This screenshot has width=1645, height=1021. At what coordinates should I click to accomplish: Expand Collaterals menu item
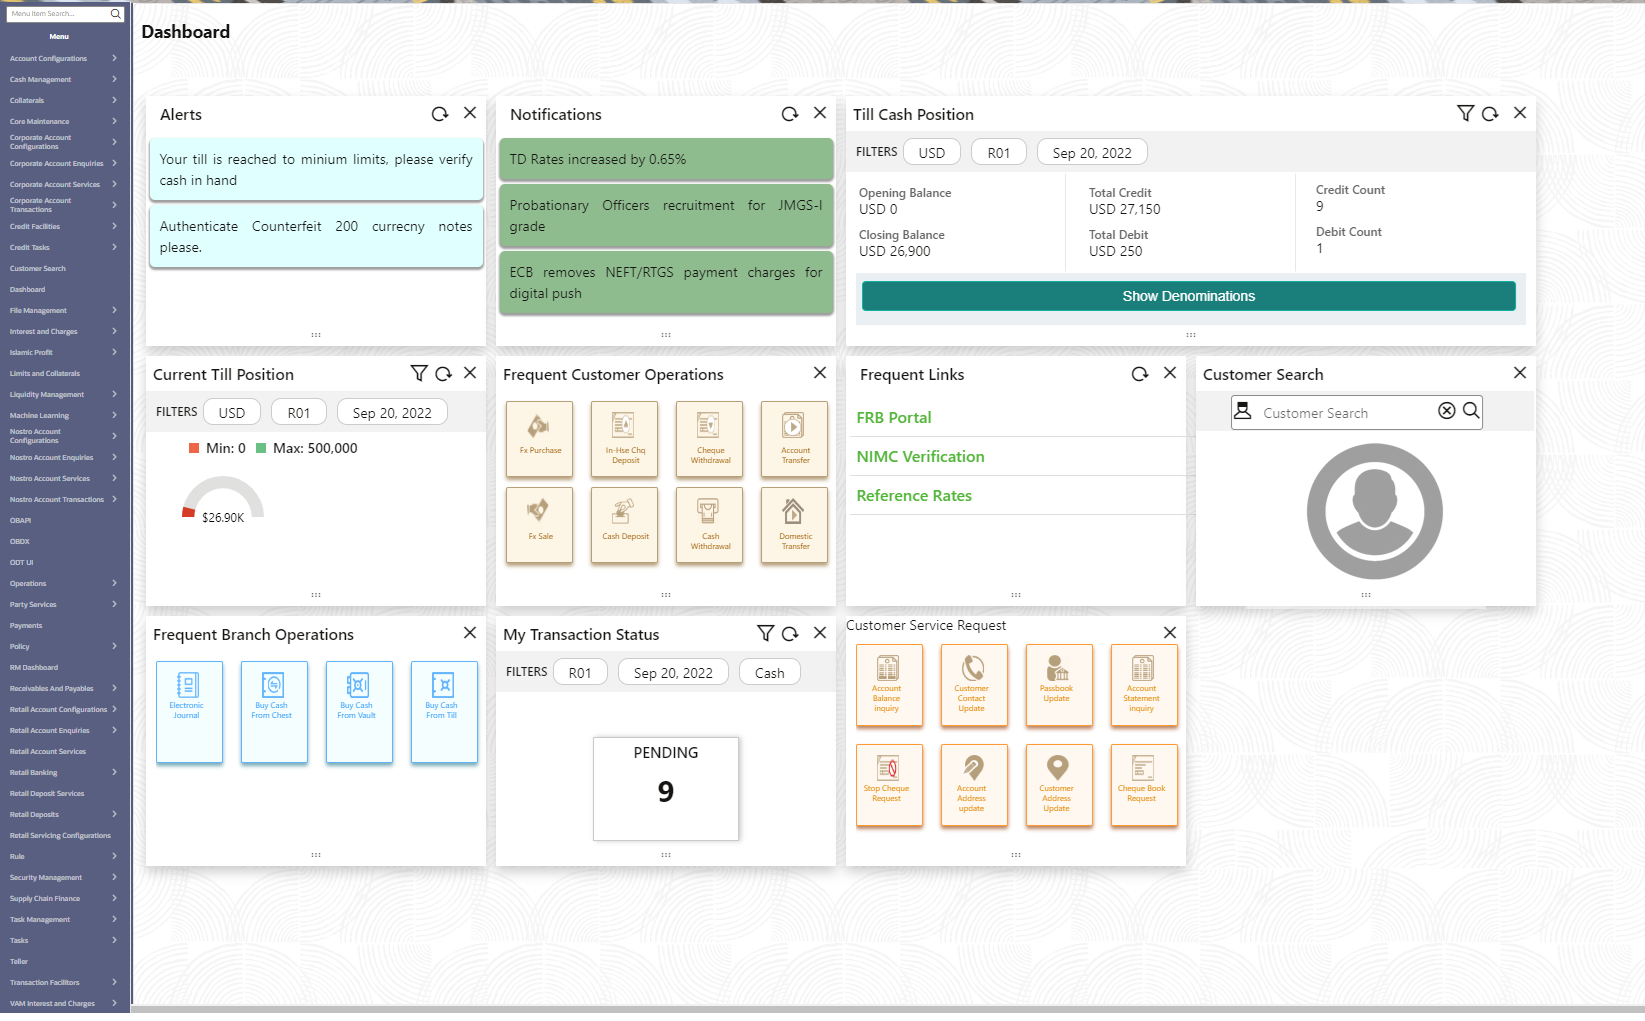114,100
